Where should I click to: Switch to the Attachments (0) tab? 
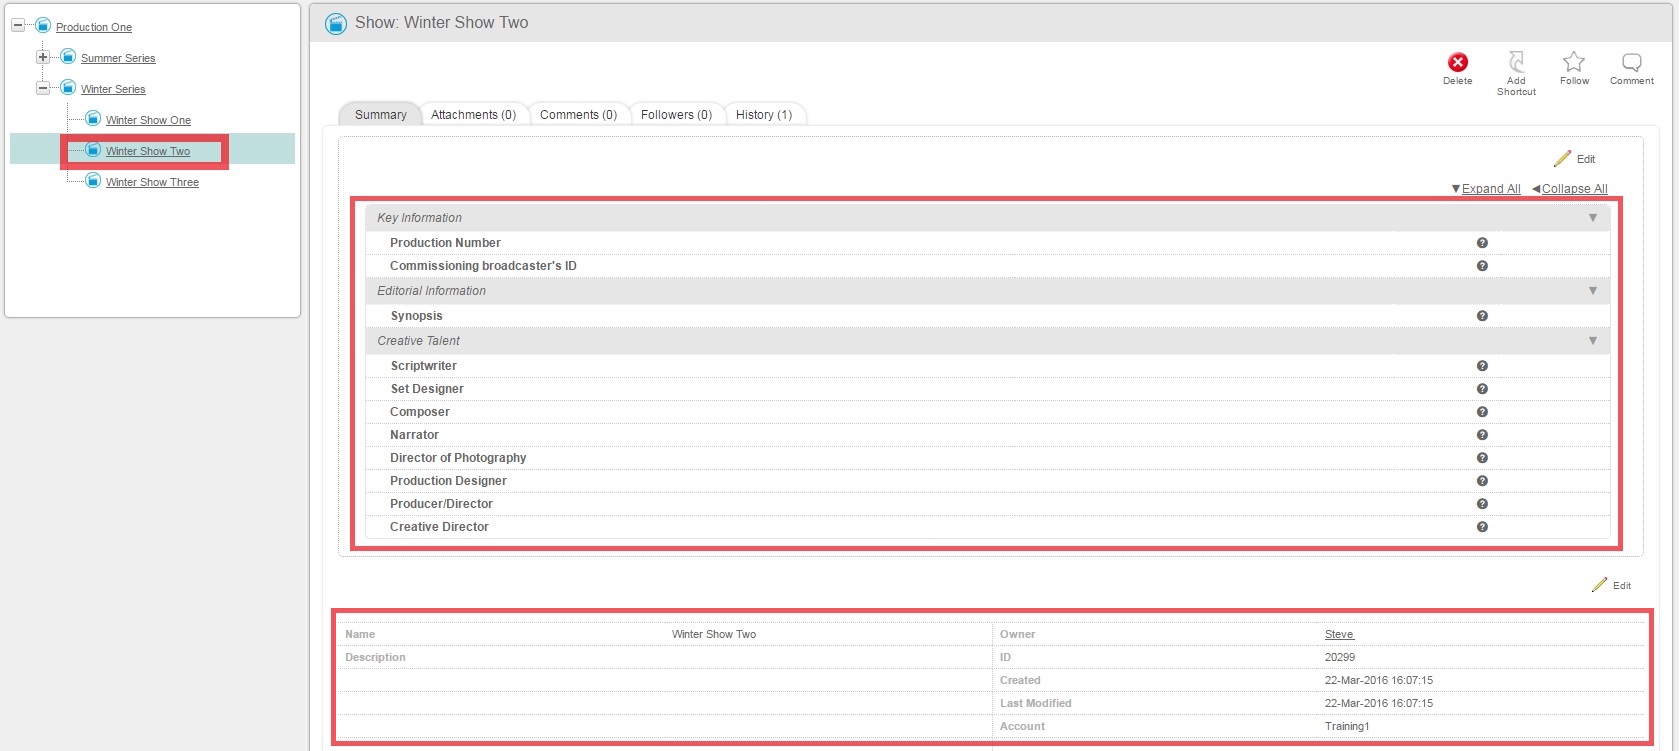[x=473, y=115]
